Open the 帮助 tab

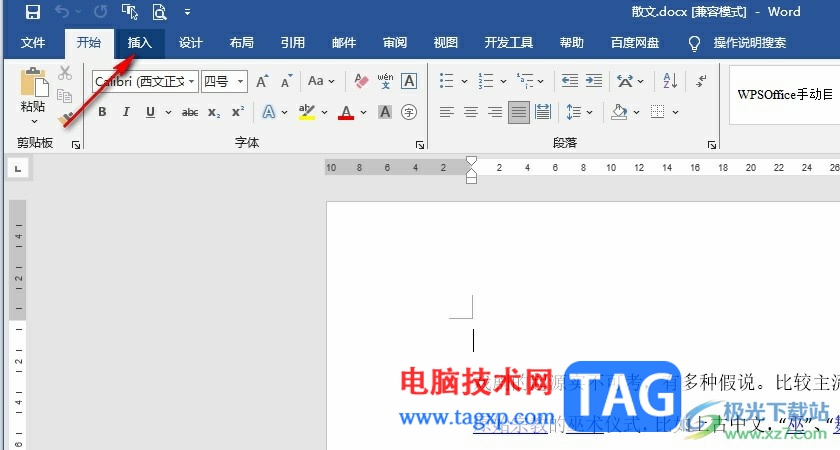pyautogui.click(x=572, y=43)
